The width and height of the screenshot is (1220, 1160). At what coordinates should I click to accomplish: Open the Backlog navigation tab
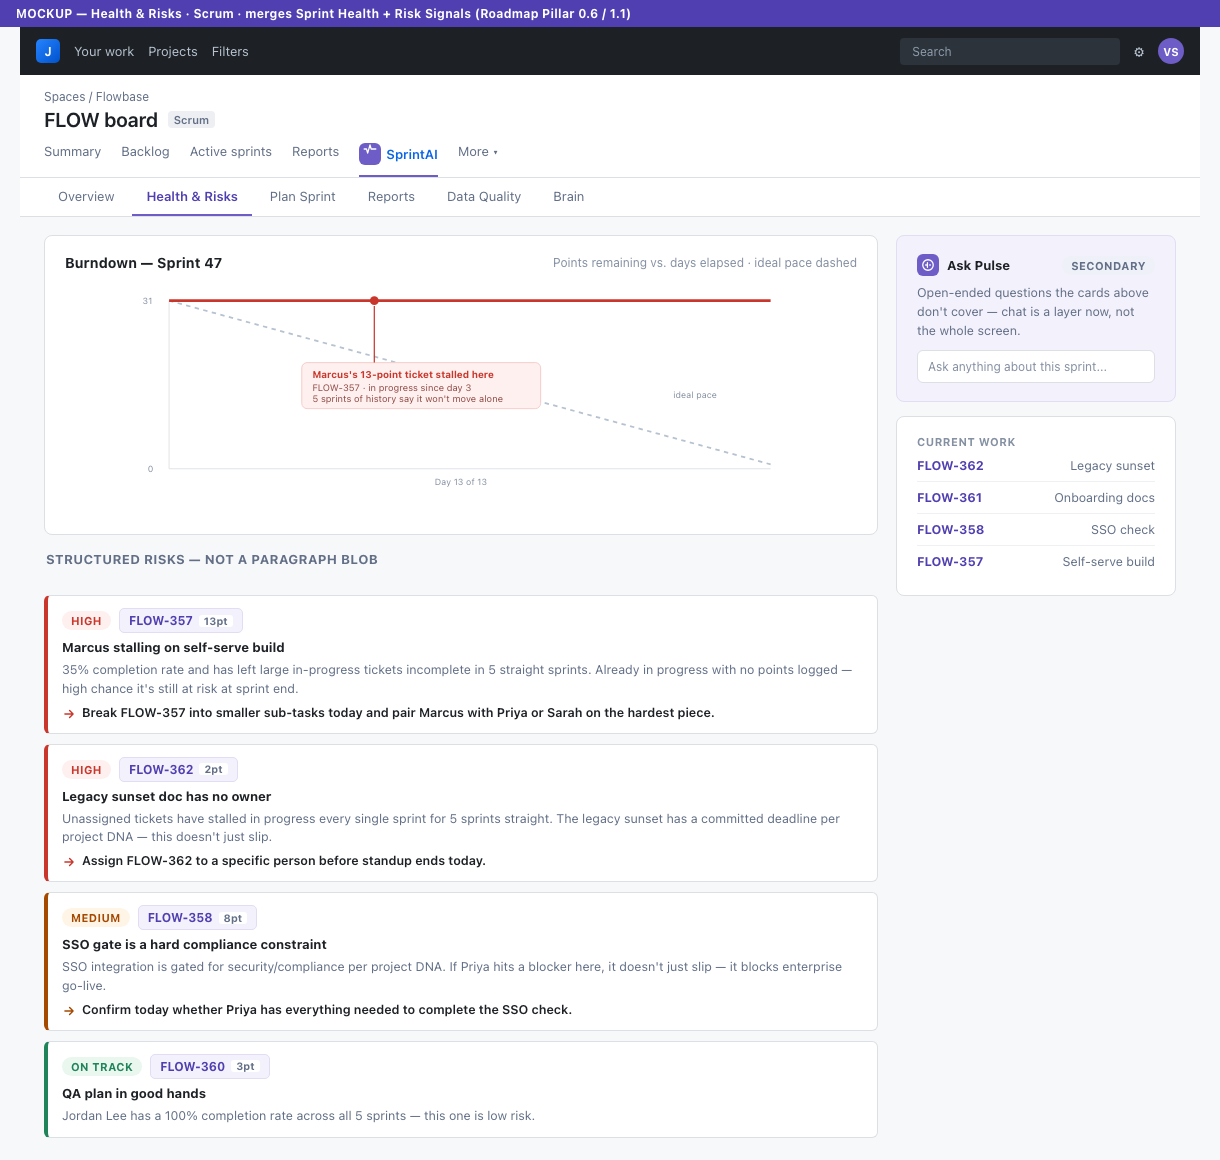(145, 152)
